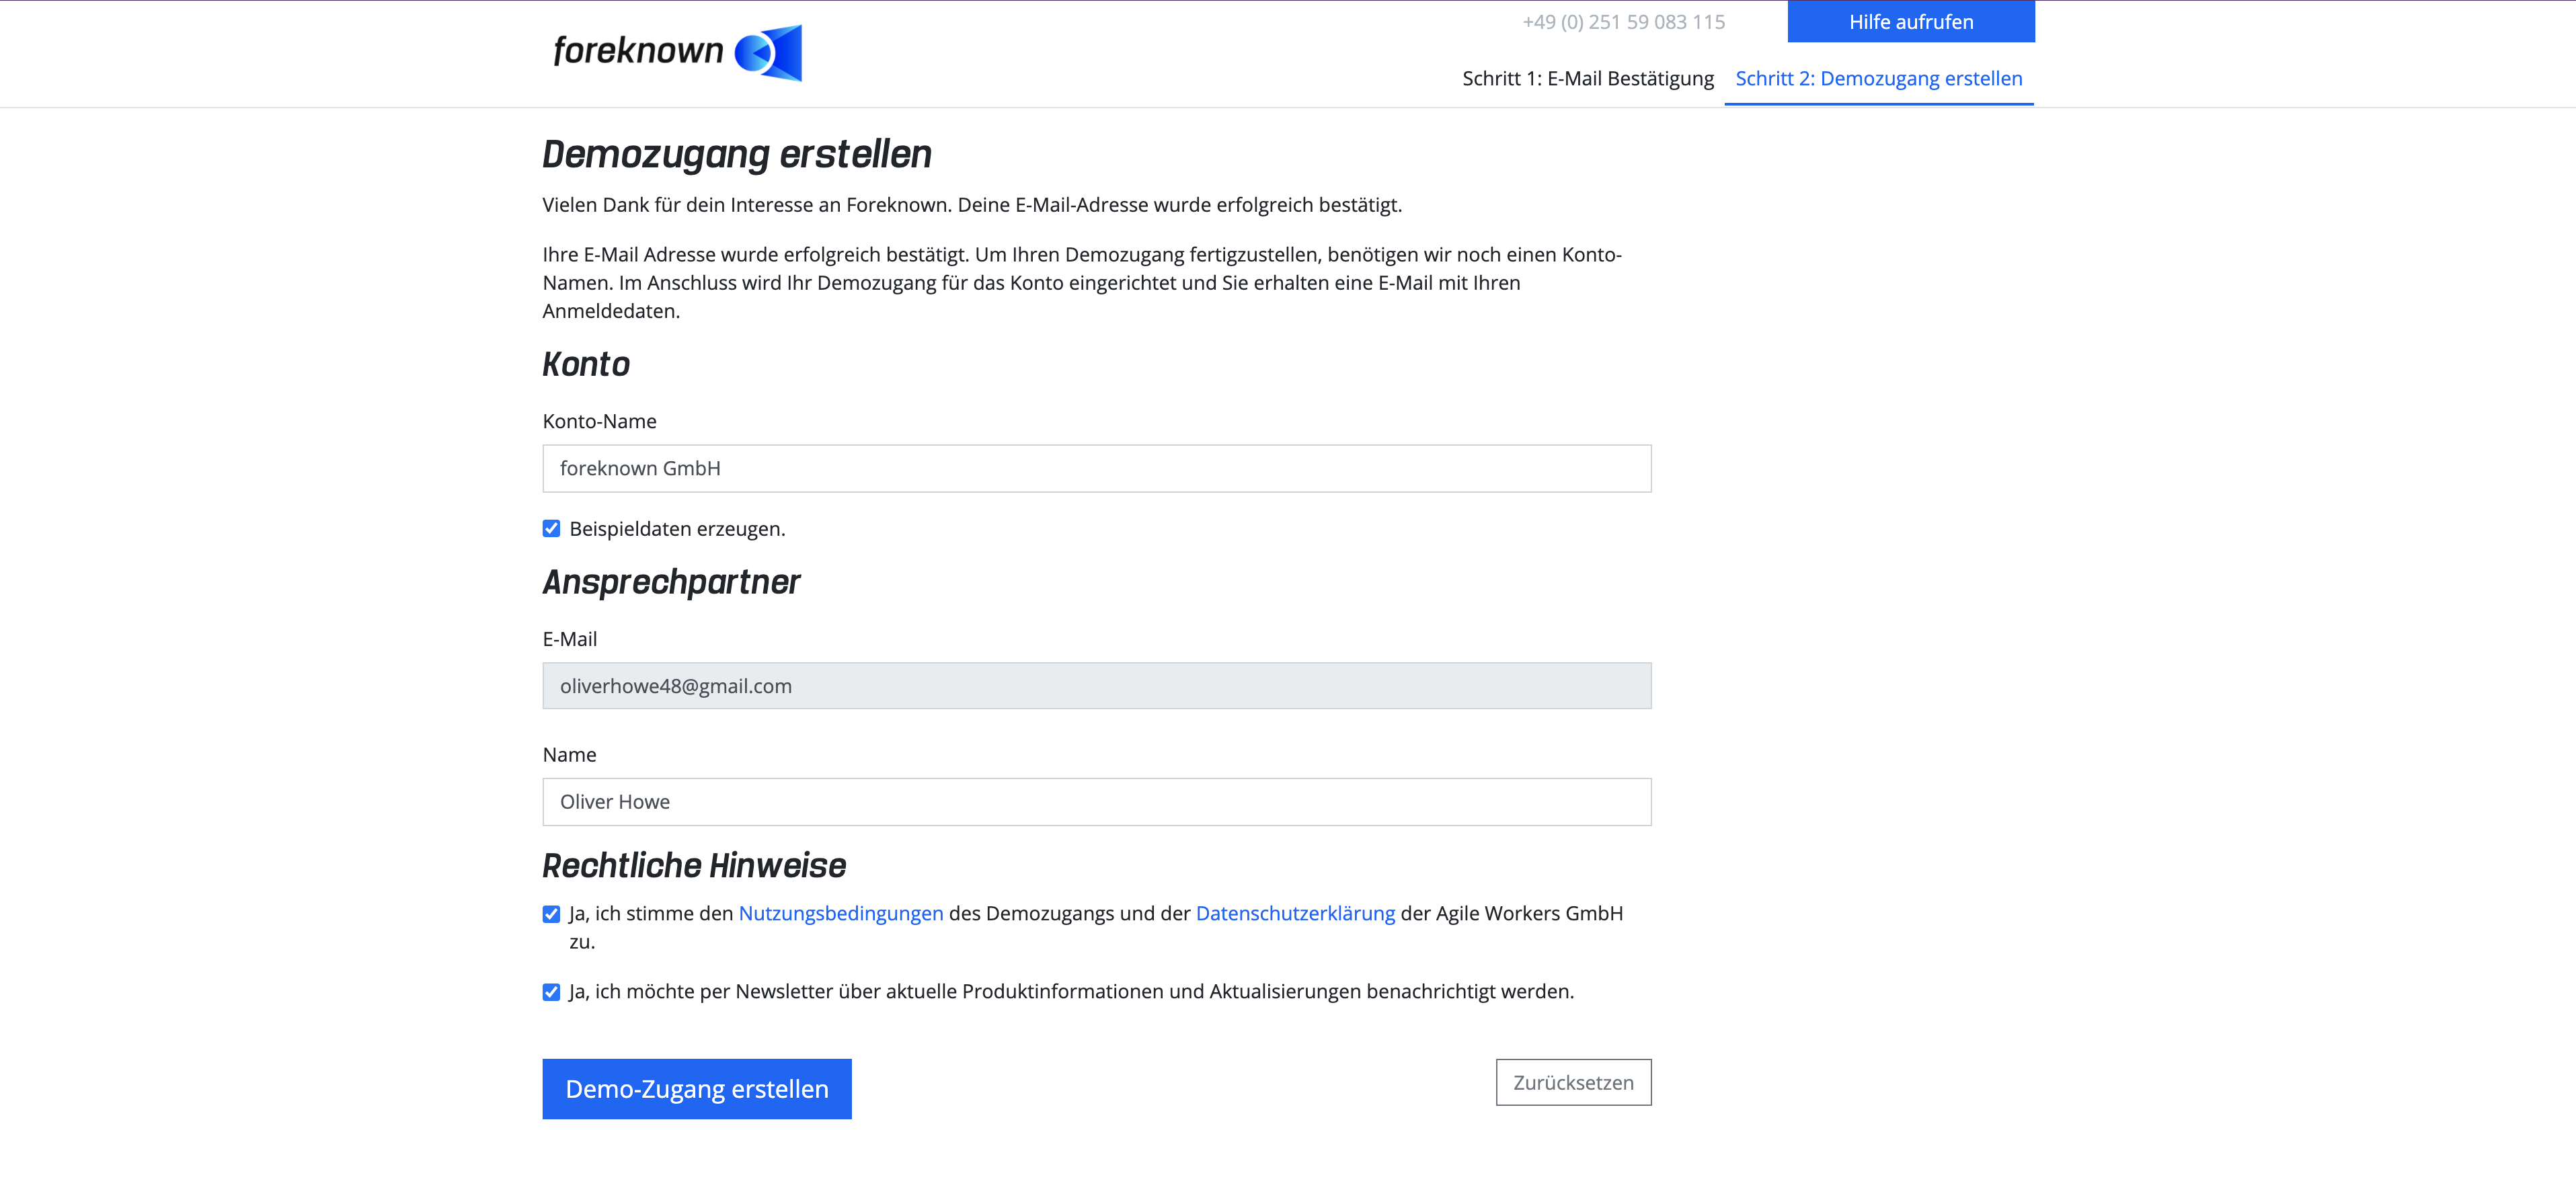Select 'Schritt 2: Demozugang erstellen' tab
Image resolution: width=2576 pixels, height=1202 pixels.
1879,77
